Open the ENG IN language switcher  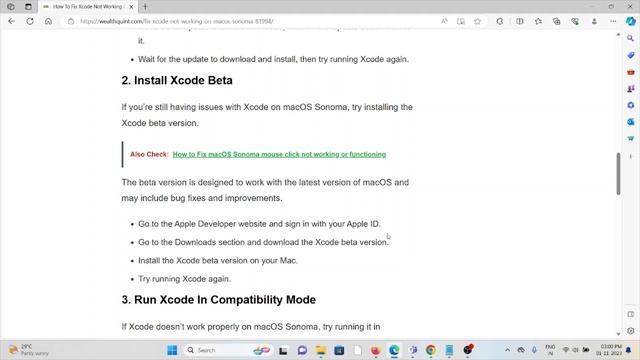tap(550, 350)
